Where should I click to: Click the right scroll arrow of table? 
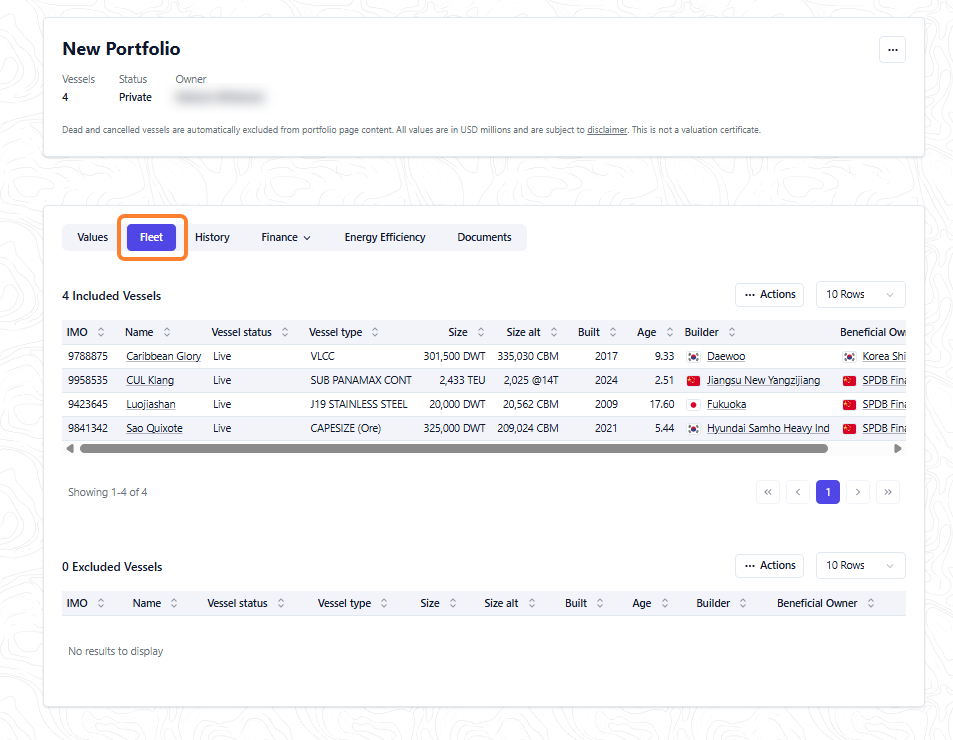(898, 449)
